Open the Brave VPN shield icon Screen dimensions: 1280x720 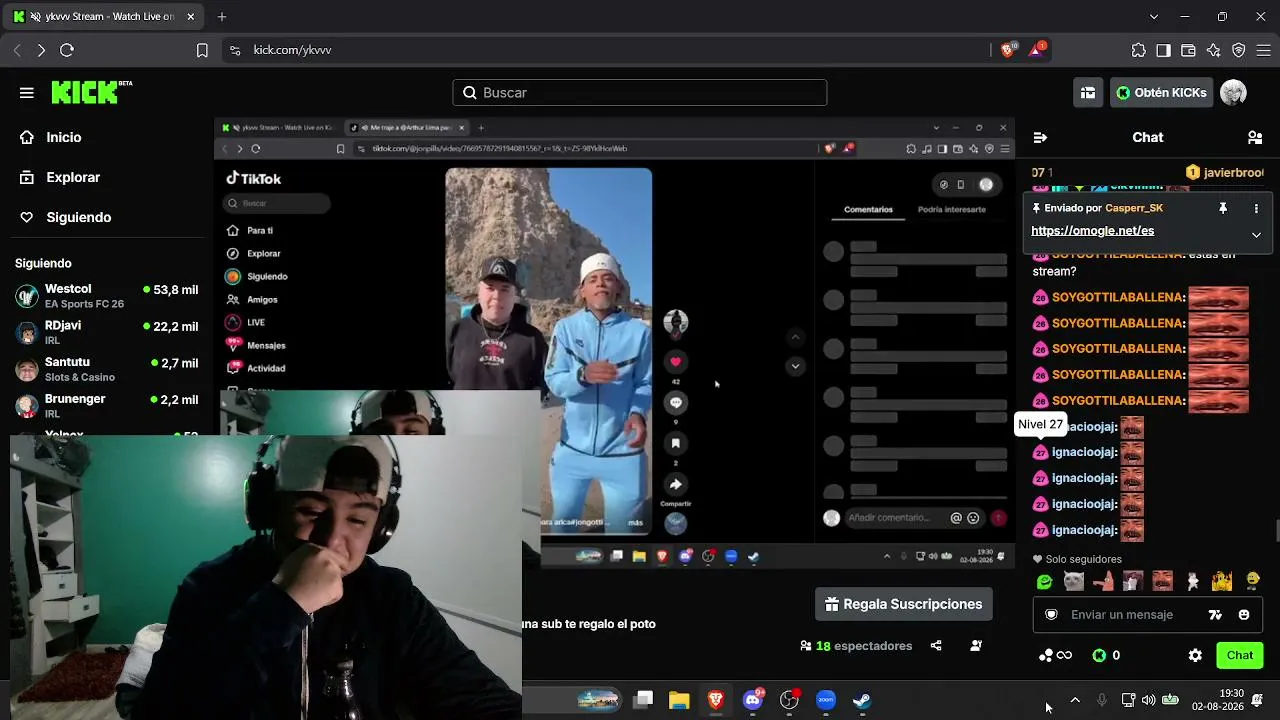point(1239,50)
